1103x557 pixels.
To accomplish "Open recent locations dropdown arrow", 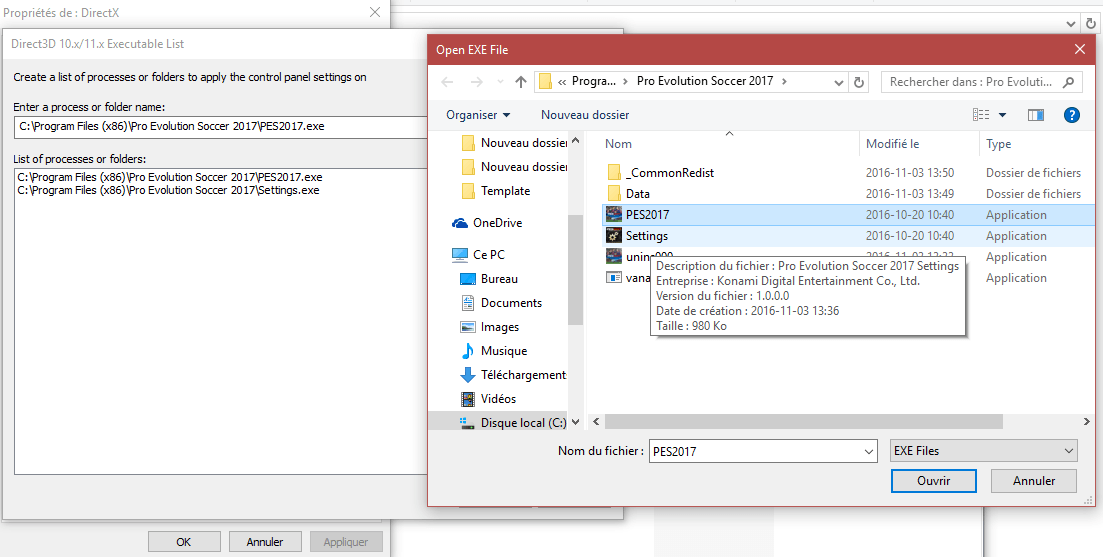I will click(x=500, y=82).
